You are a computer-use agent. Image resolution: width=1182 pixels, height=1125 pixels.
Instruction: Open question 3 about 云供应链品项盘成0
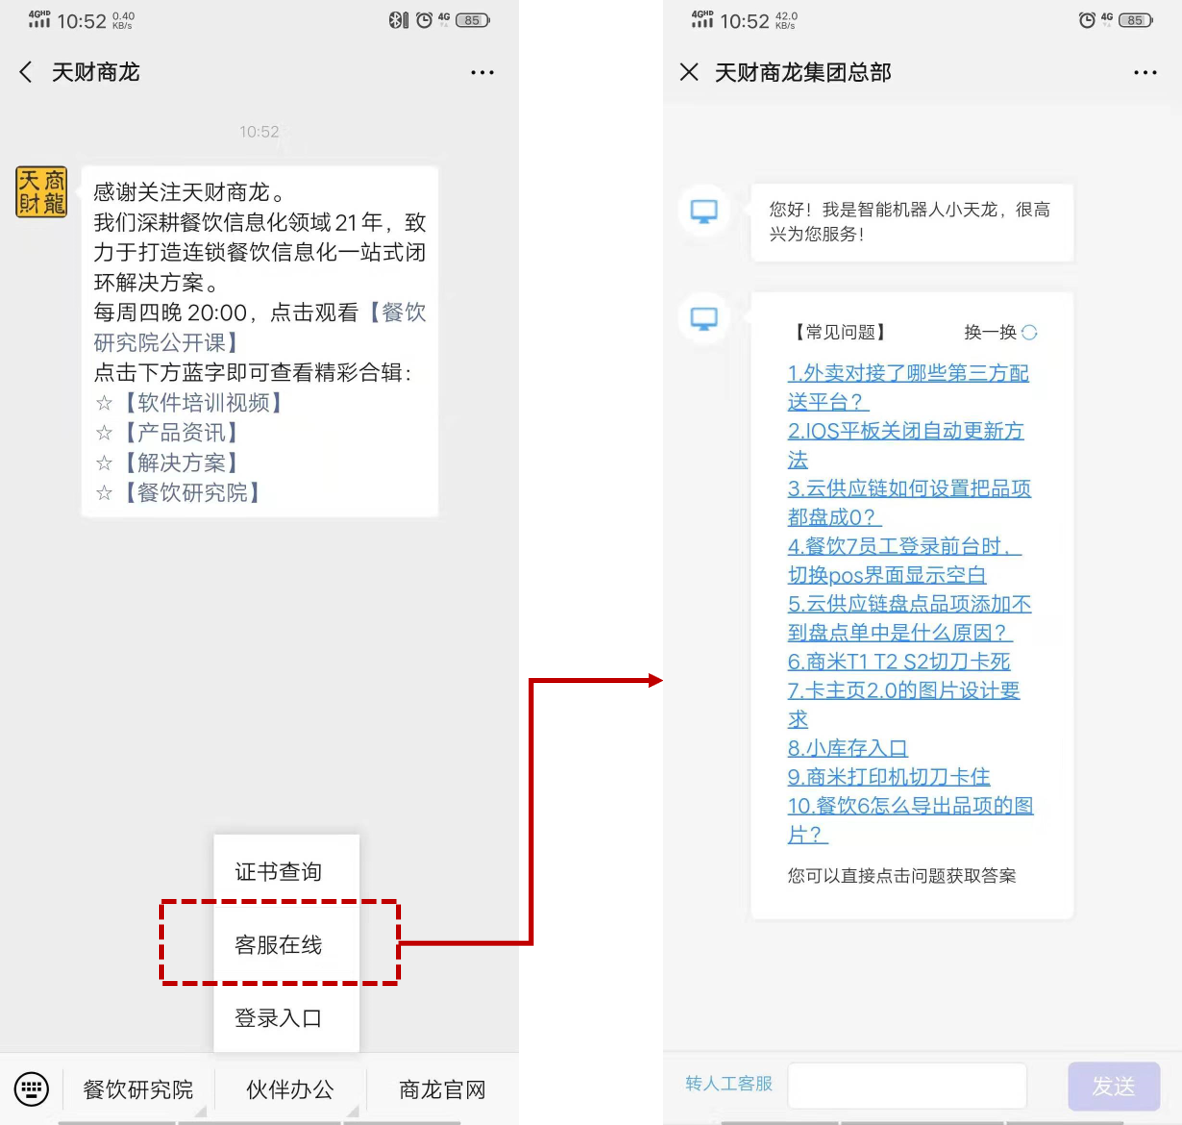click(909, 503)
